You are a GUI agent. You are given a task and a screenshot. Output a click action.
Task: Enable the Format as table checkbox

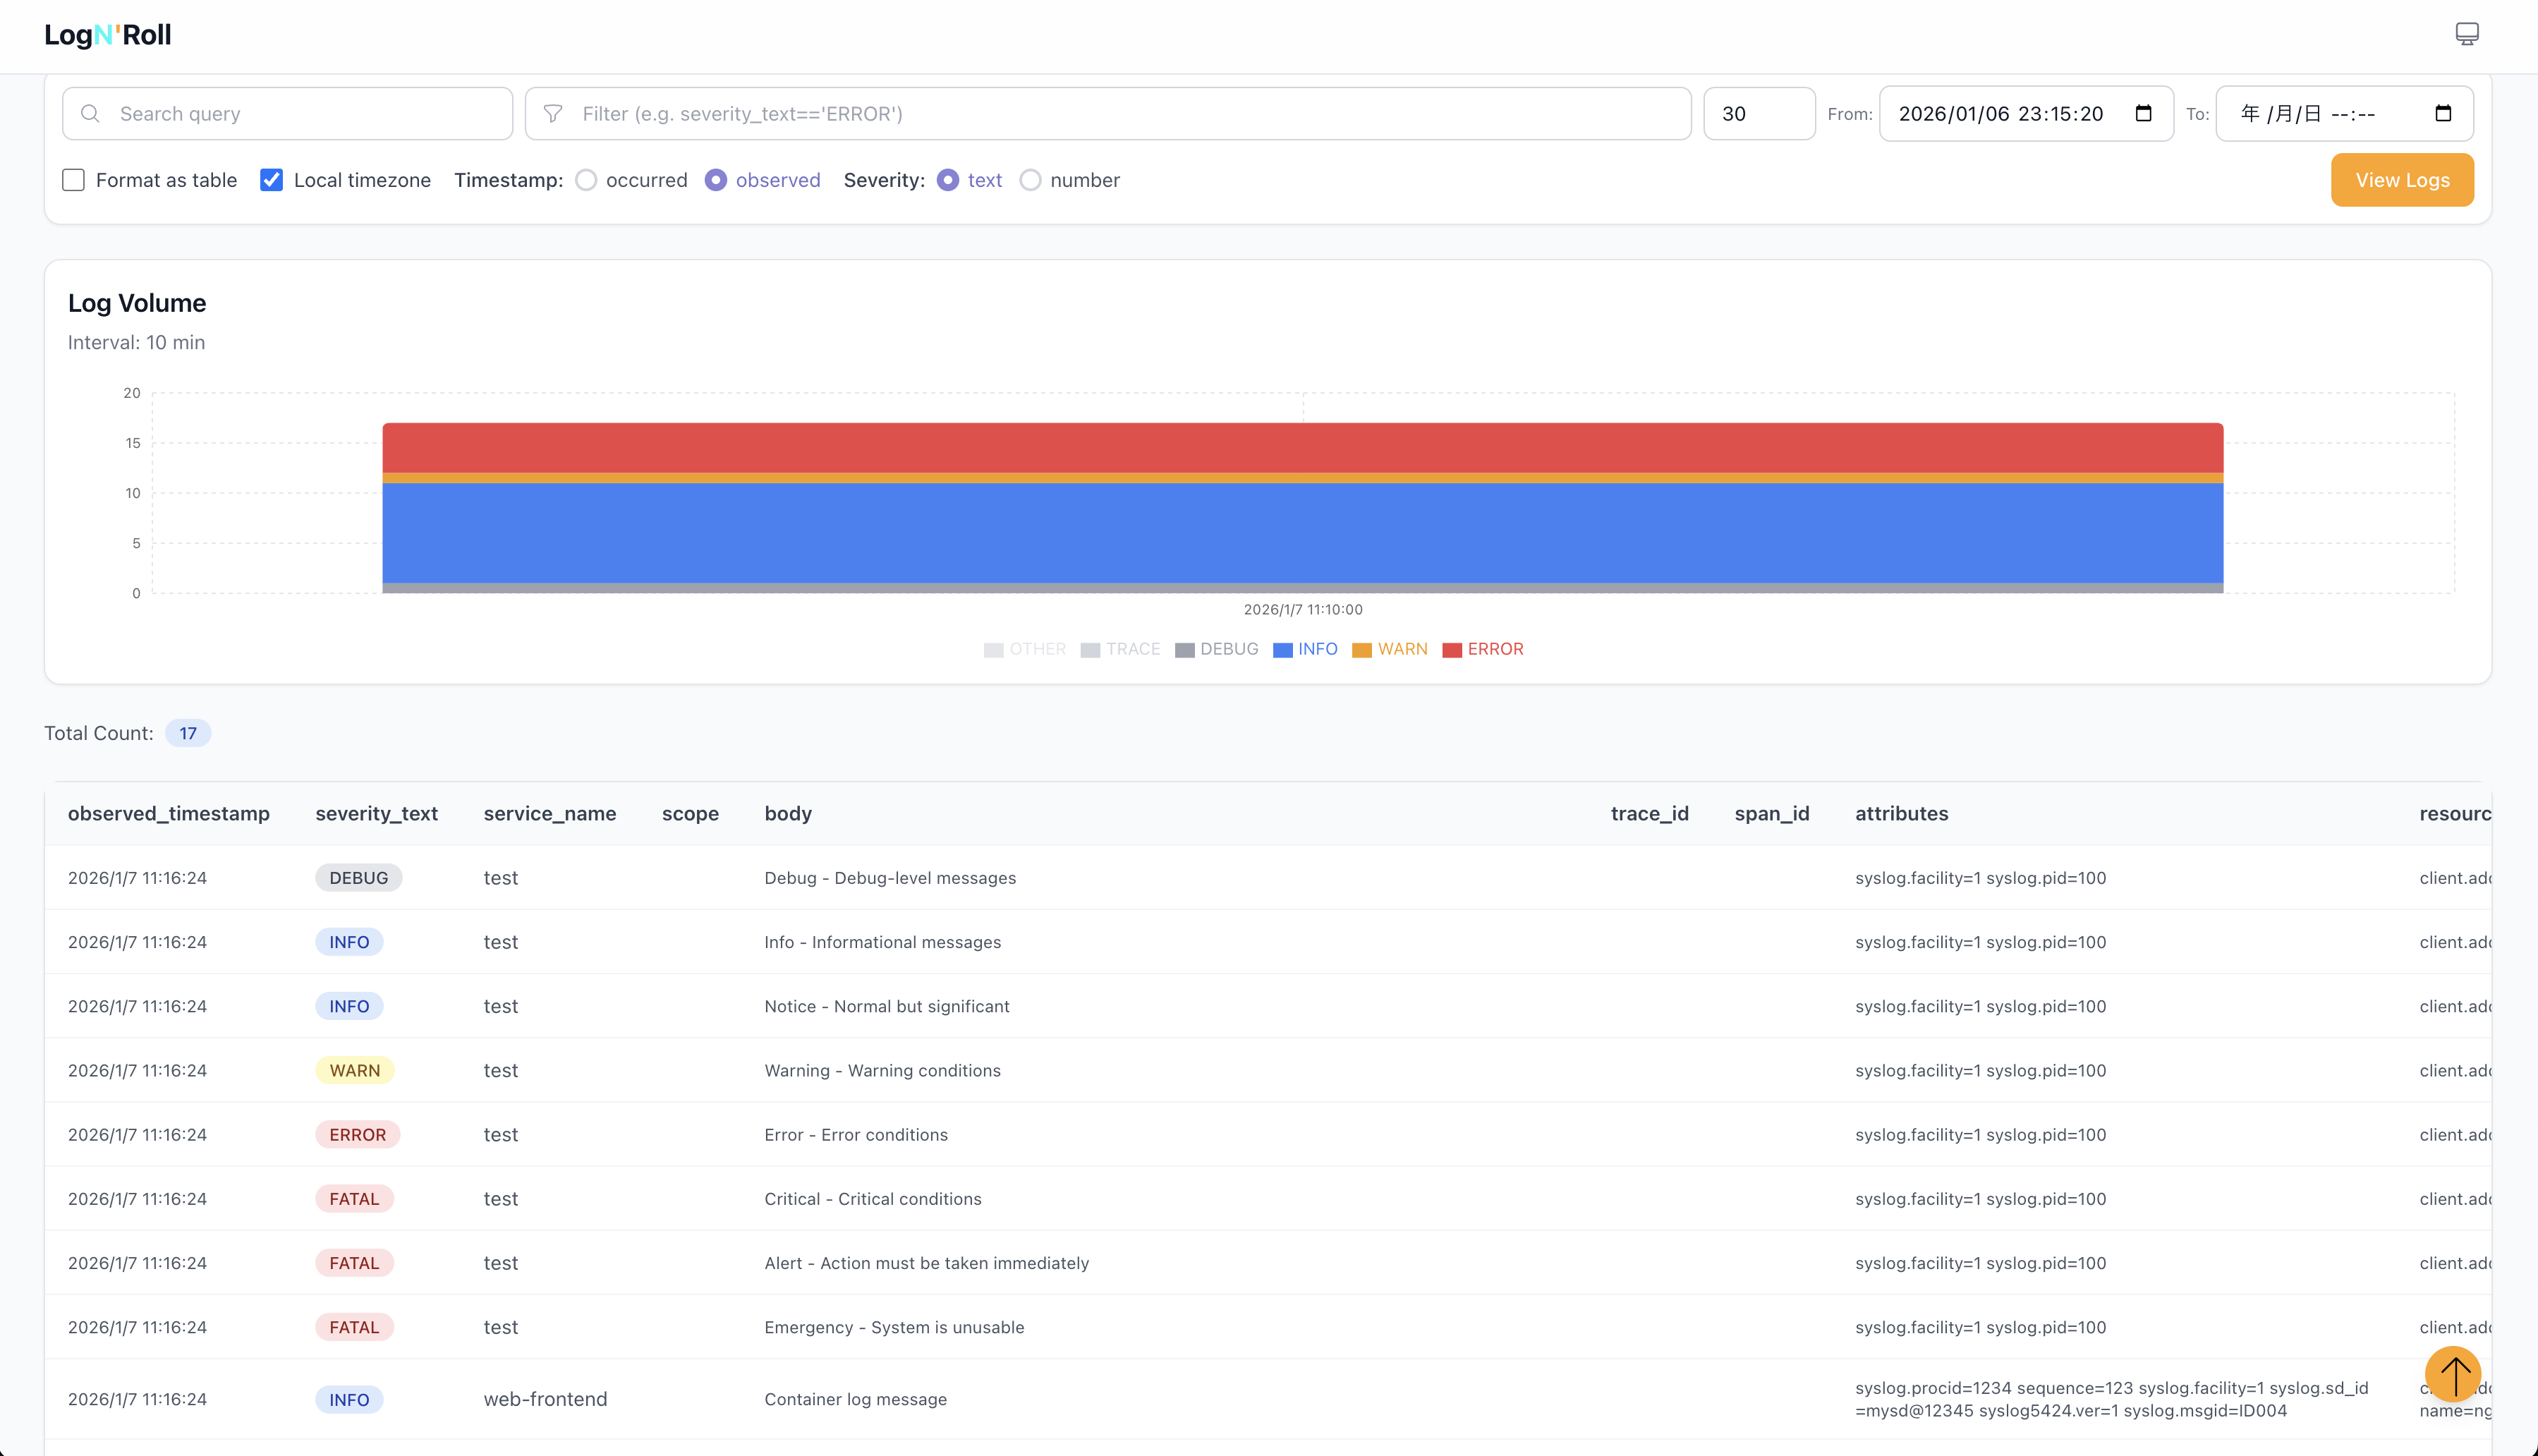(73, 180)
